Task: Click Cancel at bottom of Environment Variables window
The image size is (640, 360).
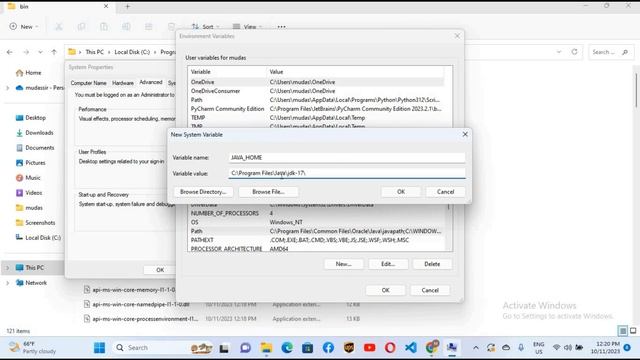Action: [x=430, y=290]
